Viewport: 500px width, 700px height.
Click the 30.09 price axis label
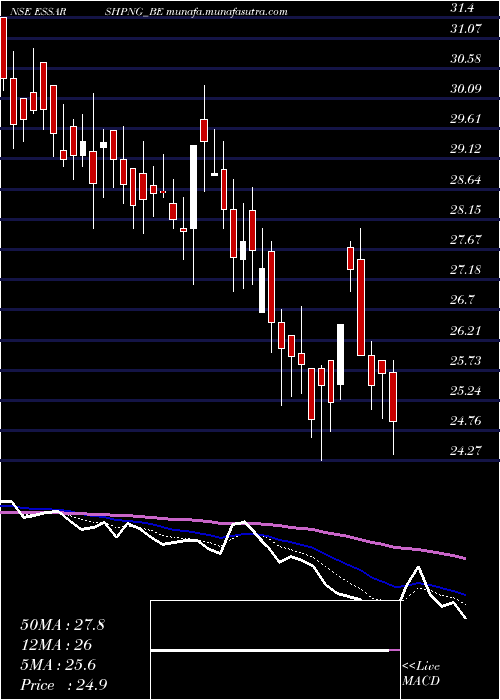[x=467, y=88]
